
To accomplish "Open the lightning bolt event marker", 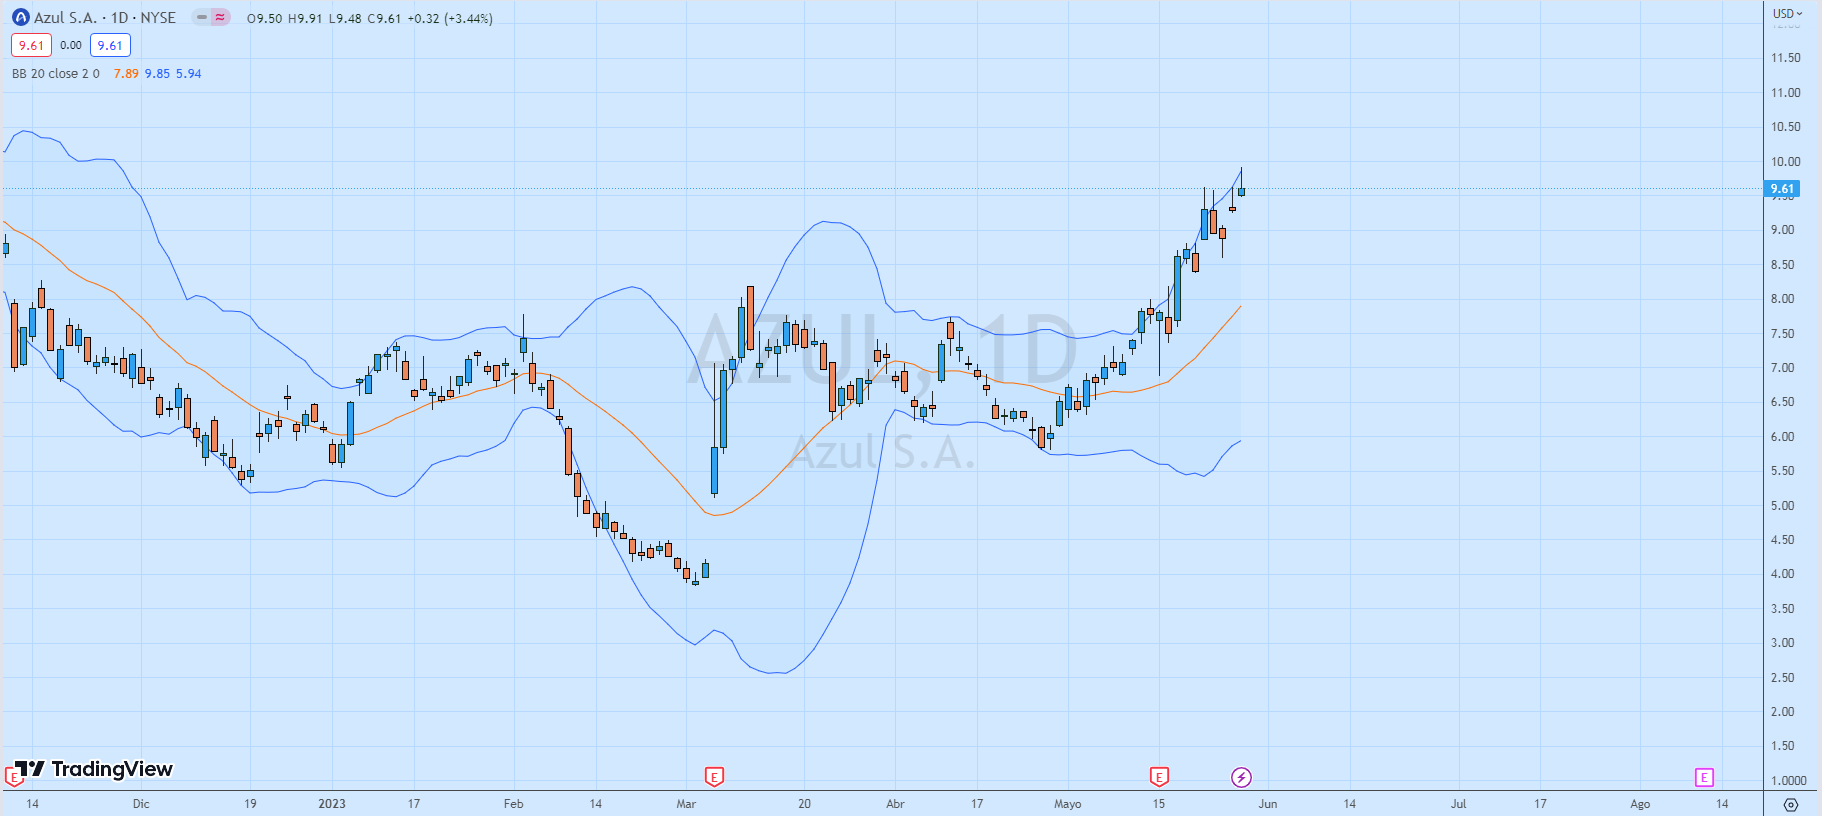I will 1241,777.
